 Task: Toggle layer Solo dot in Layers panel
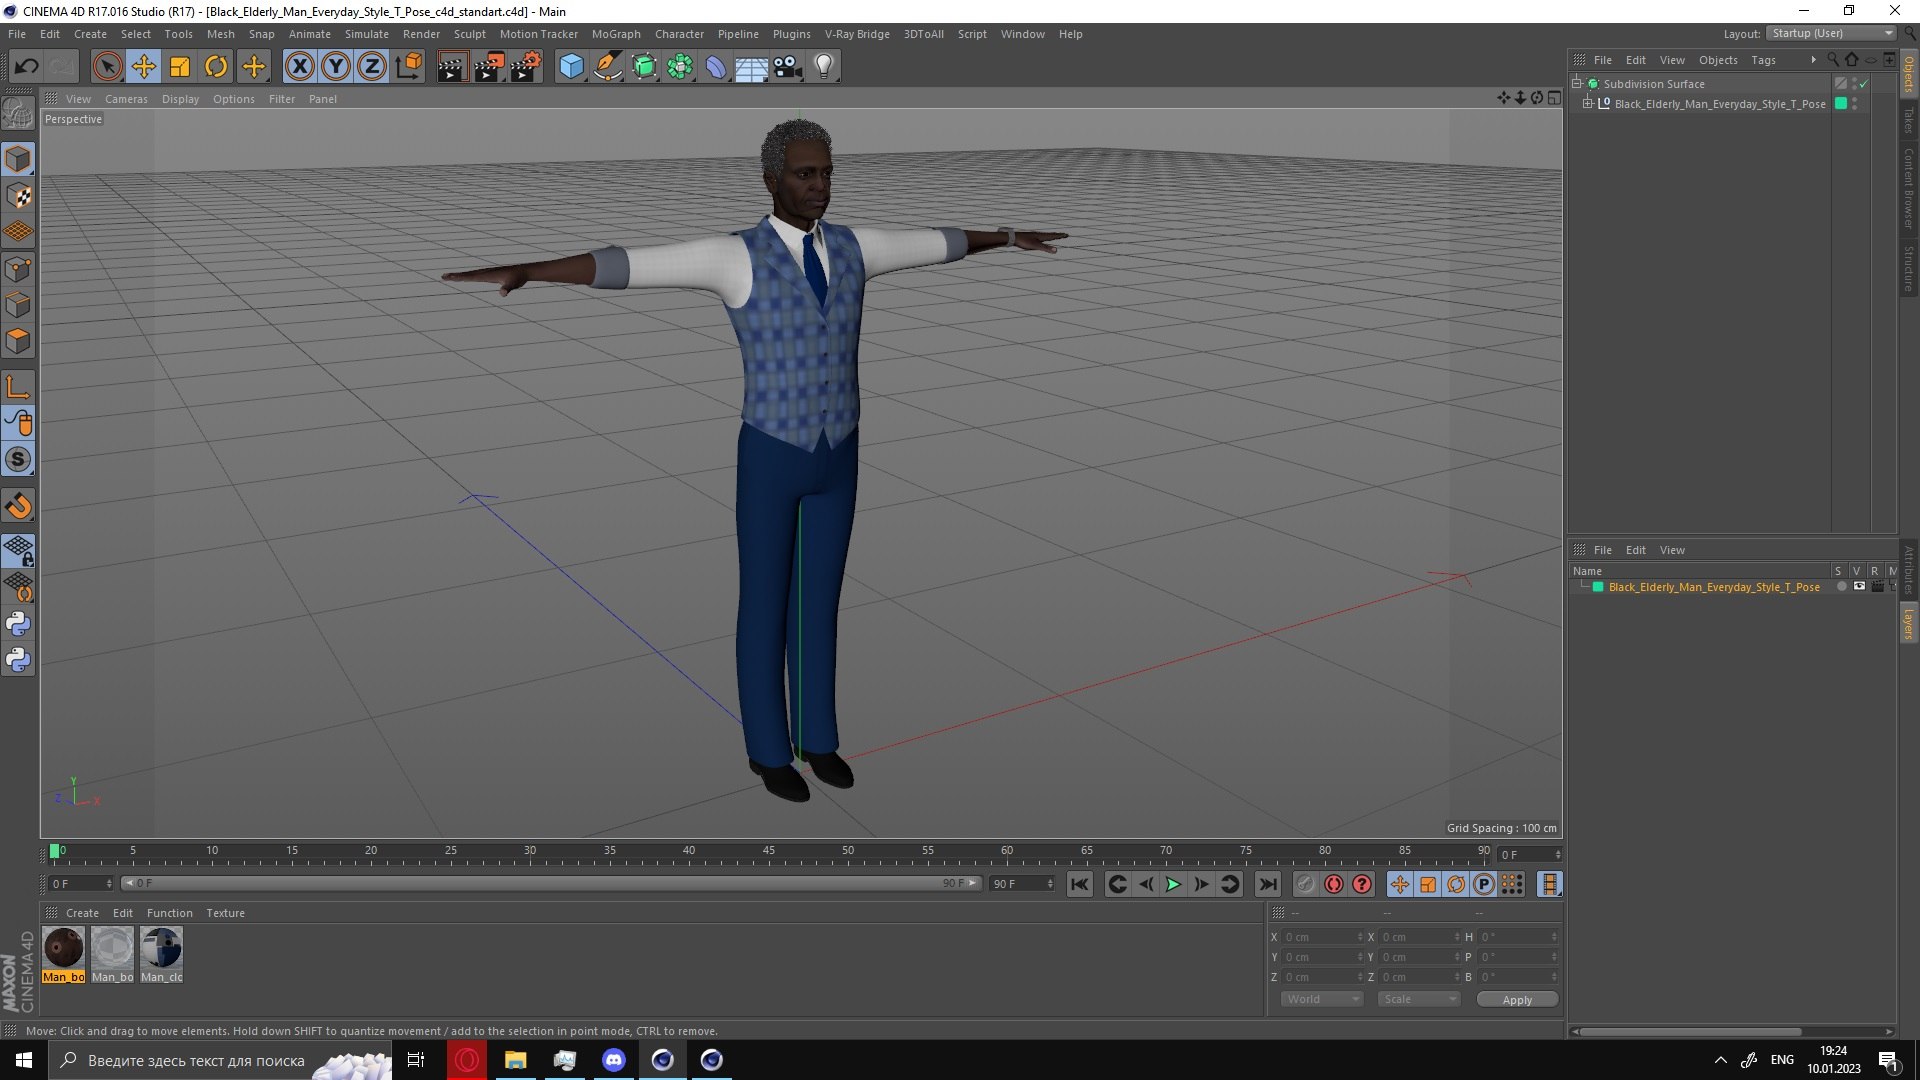coord(1841,587)
